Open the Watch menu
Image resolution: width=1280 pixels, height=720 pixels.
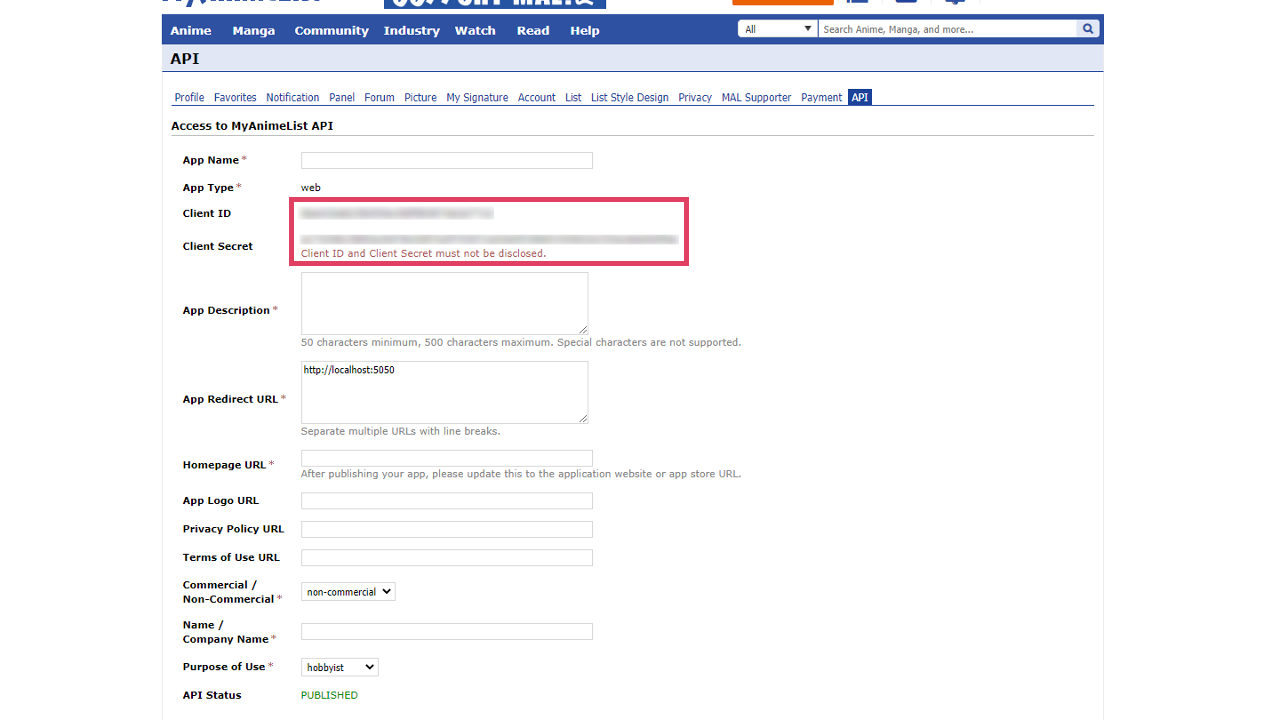pos(475,30)
